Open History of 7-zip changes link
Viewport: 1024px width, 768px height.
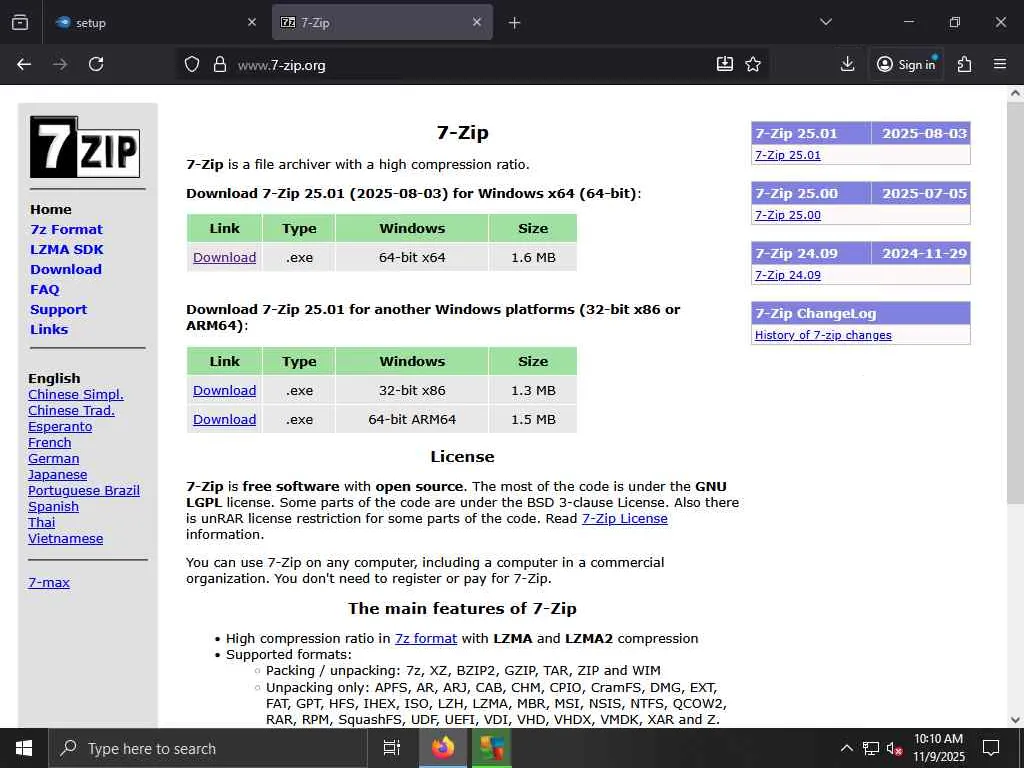point(823,335)
